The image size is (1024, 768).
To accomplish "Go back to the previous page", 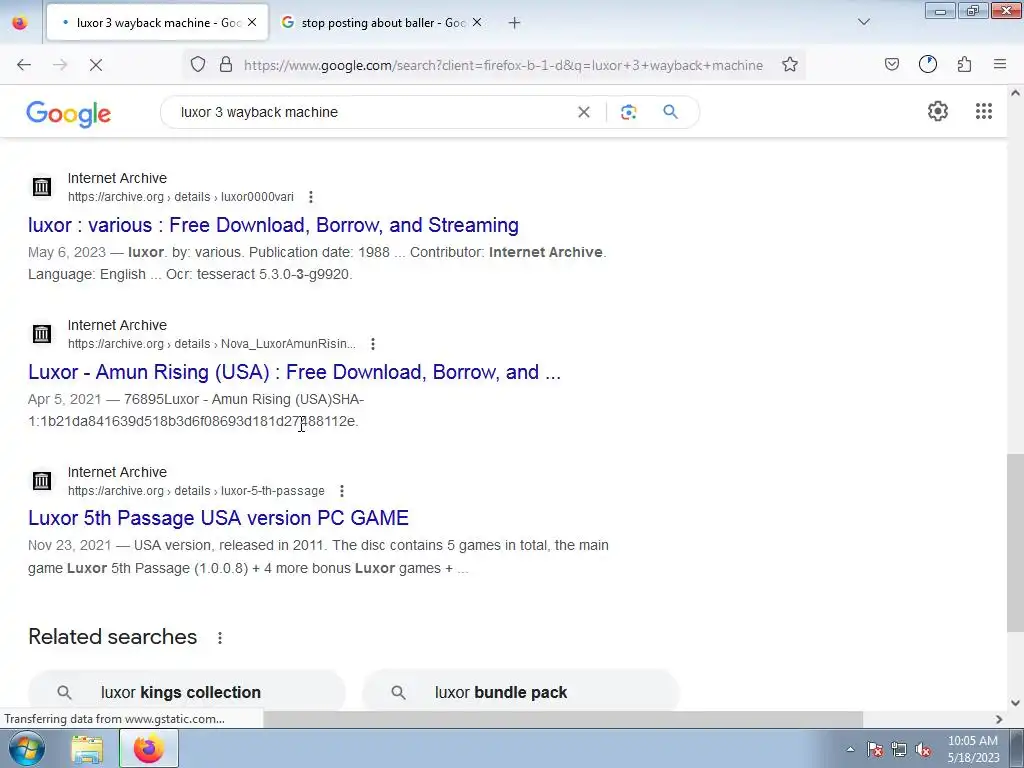I will [24, 65].
